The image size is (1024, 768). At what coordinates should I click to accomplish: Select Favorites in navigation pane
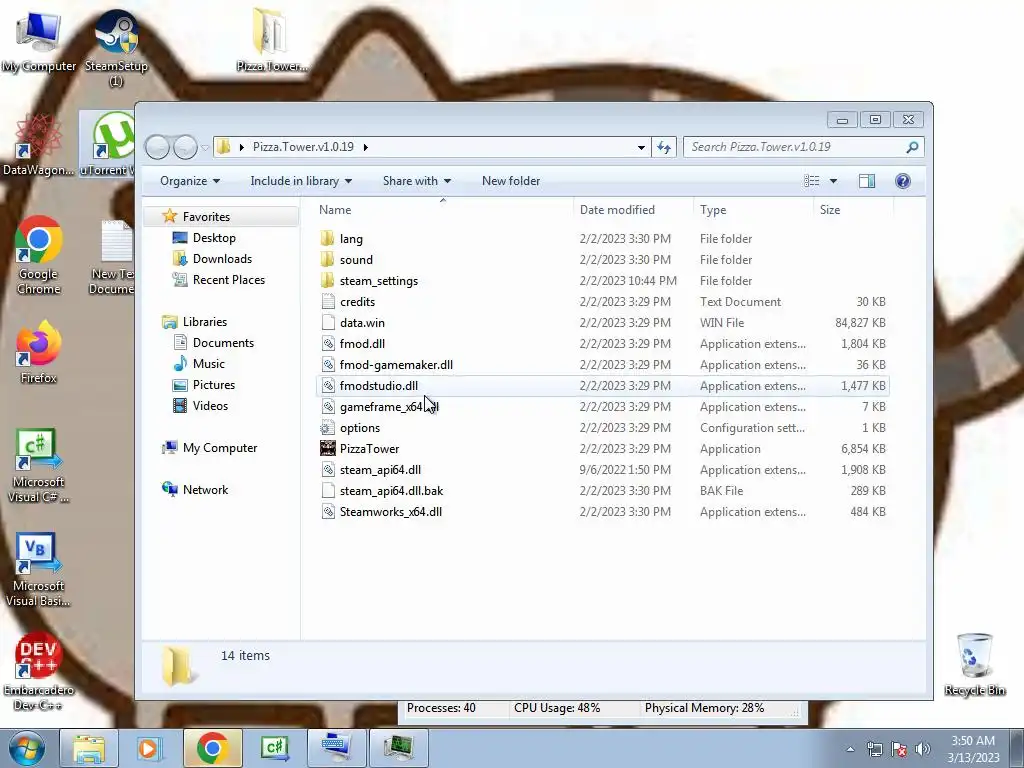(206, 216)
